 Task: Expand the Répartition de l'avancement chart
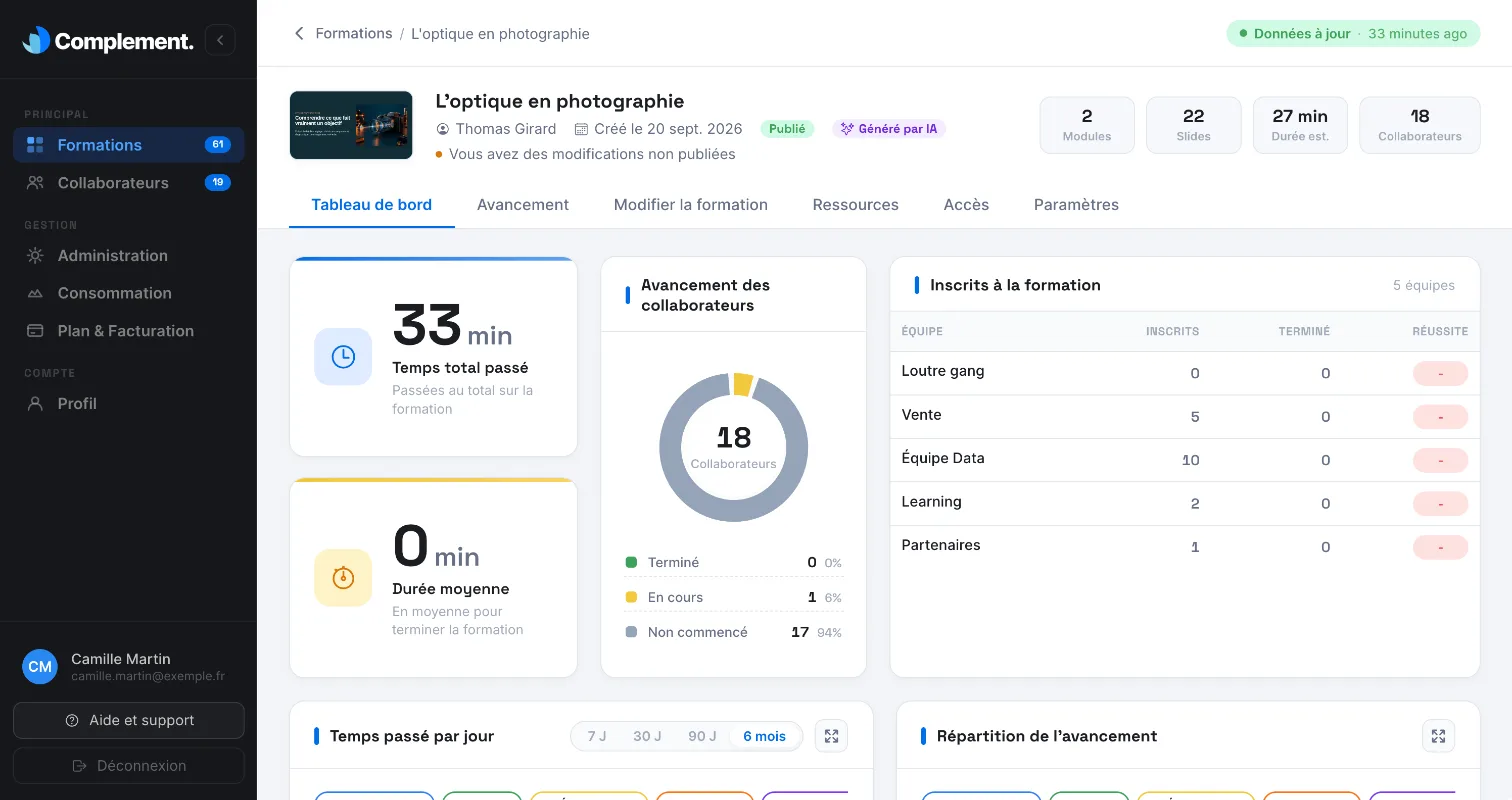coord(1438,736)
